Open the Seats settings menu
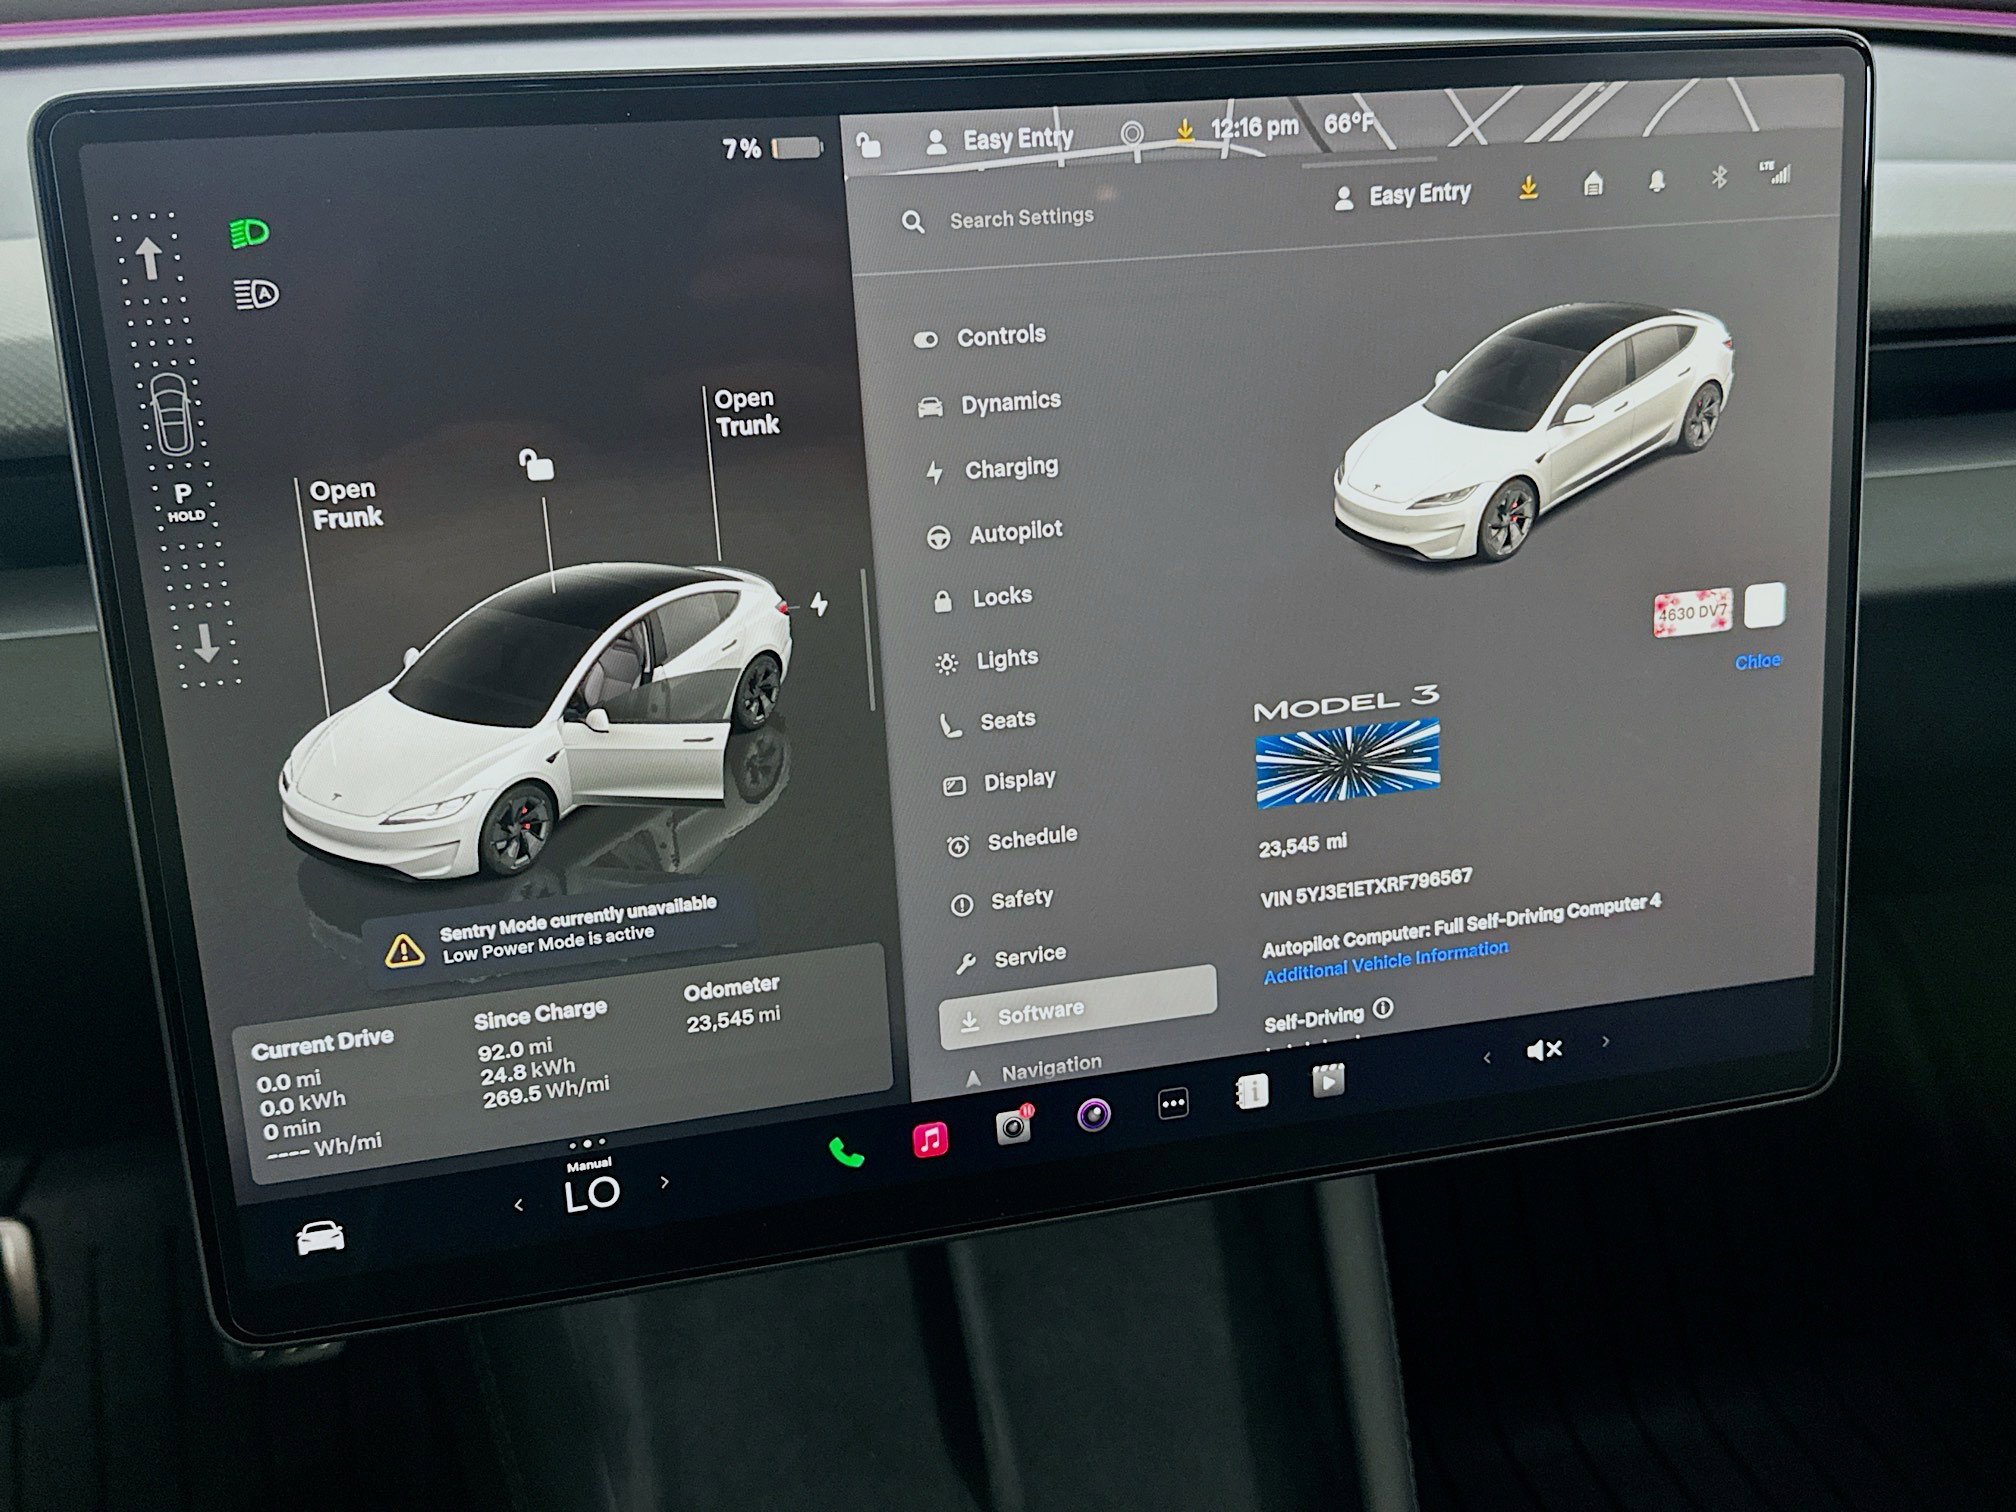This screenshot has width=2016, height=1512. coord(988,721)
